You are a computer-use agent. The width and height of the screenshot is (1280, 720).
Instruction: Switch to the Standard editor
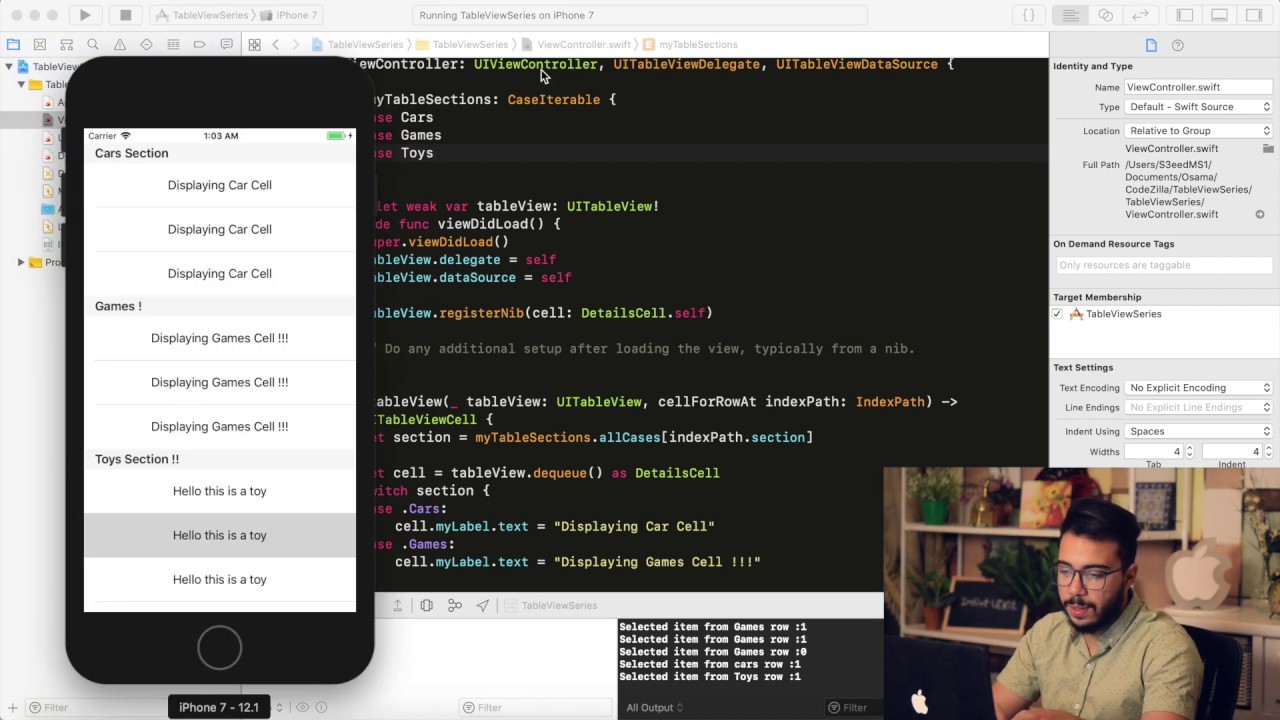(x=1070, y=15)
